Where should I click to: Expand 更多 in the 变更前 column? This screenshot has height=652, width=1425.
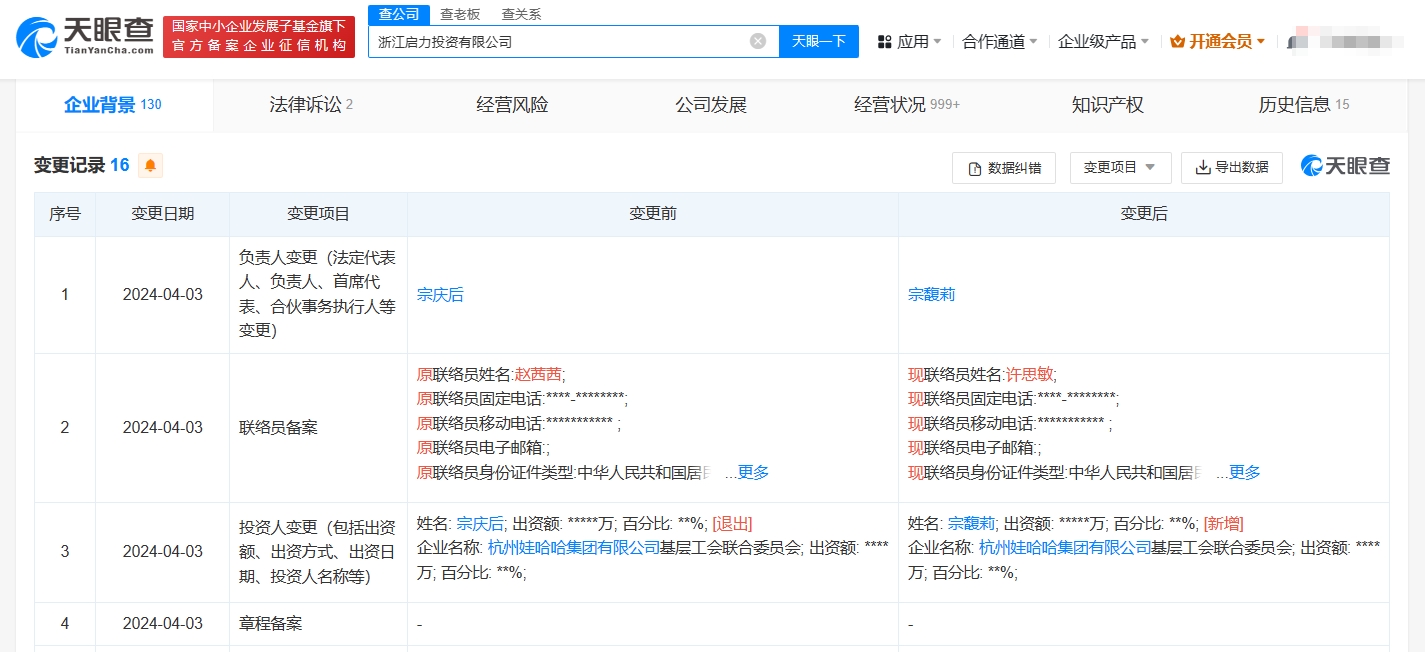tap(753, 472)
